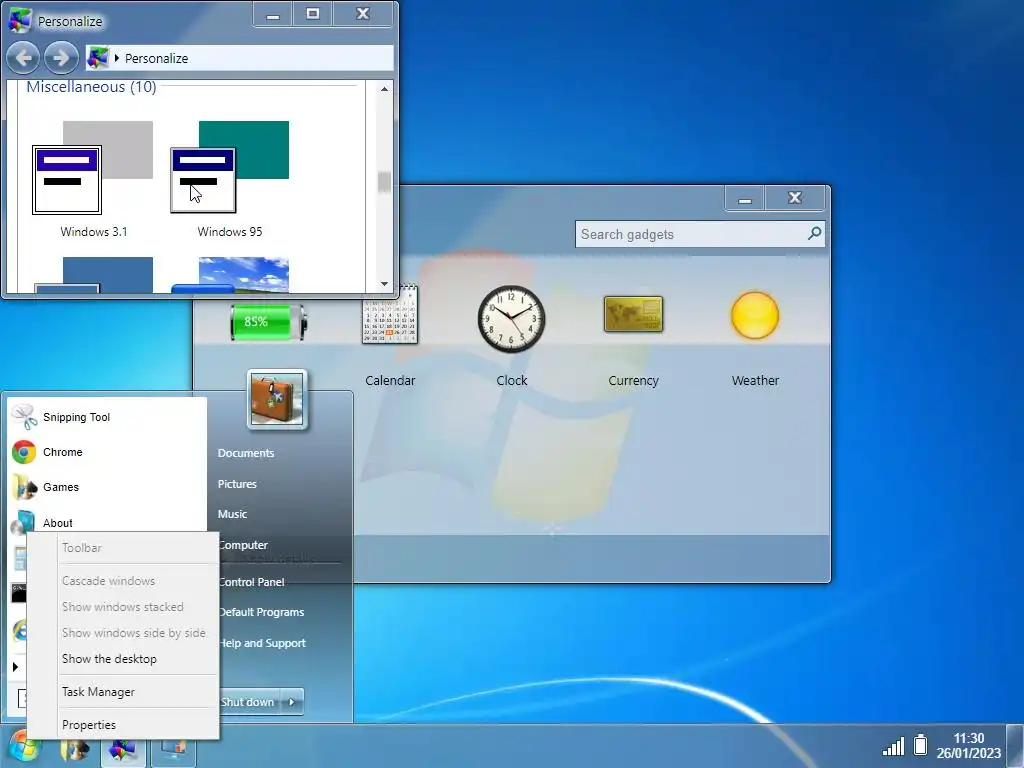Image resolution: width=1024 pixels, height=768 pixels.
Task: Open the Shut down options arrow
Action: coord(292,702)
